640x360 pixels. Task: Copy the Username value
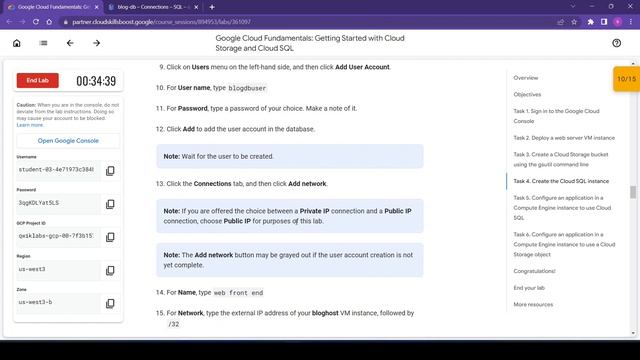[x=110, y=171]
